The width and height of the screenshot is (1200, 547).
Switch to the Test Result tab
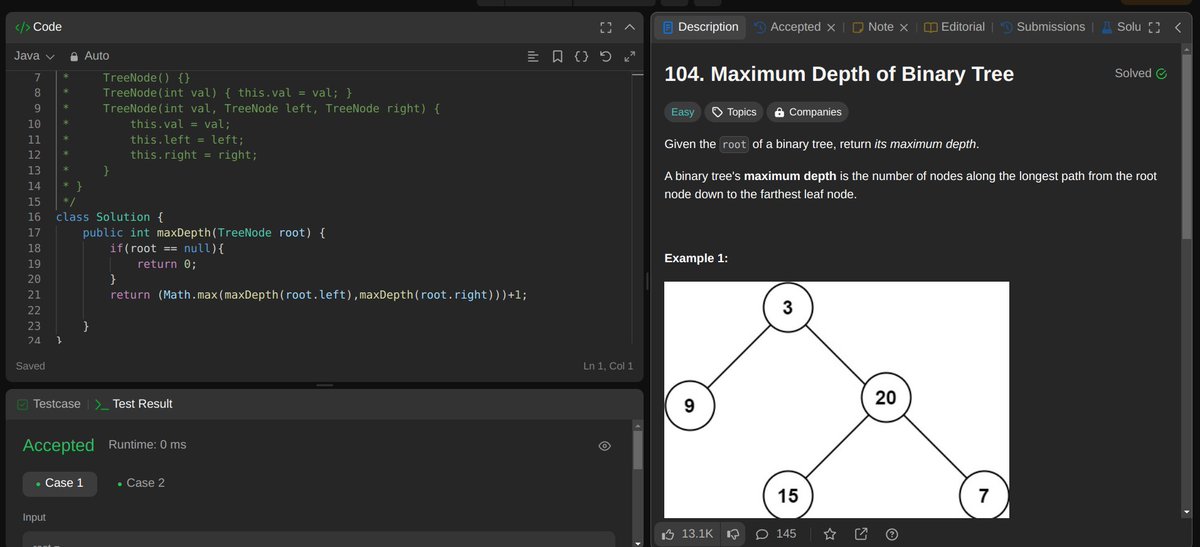coord(133,404)
